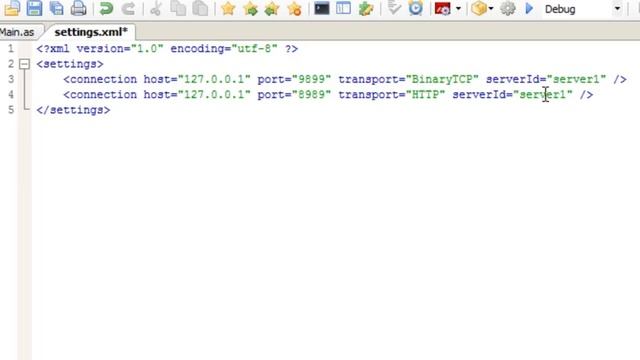
Task: Click line number 5 in the gutter
Action: pos(11,110)
